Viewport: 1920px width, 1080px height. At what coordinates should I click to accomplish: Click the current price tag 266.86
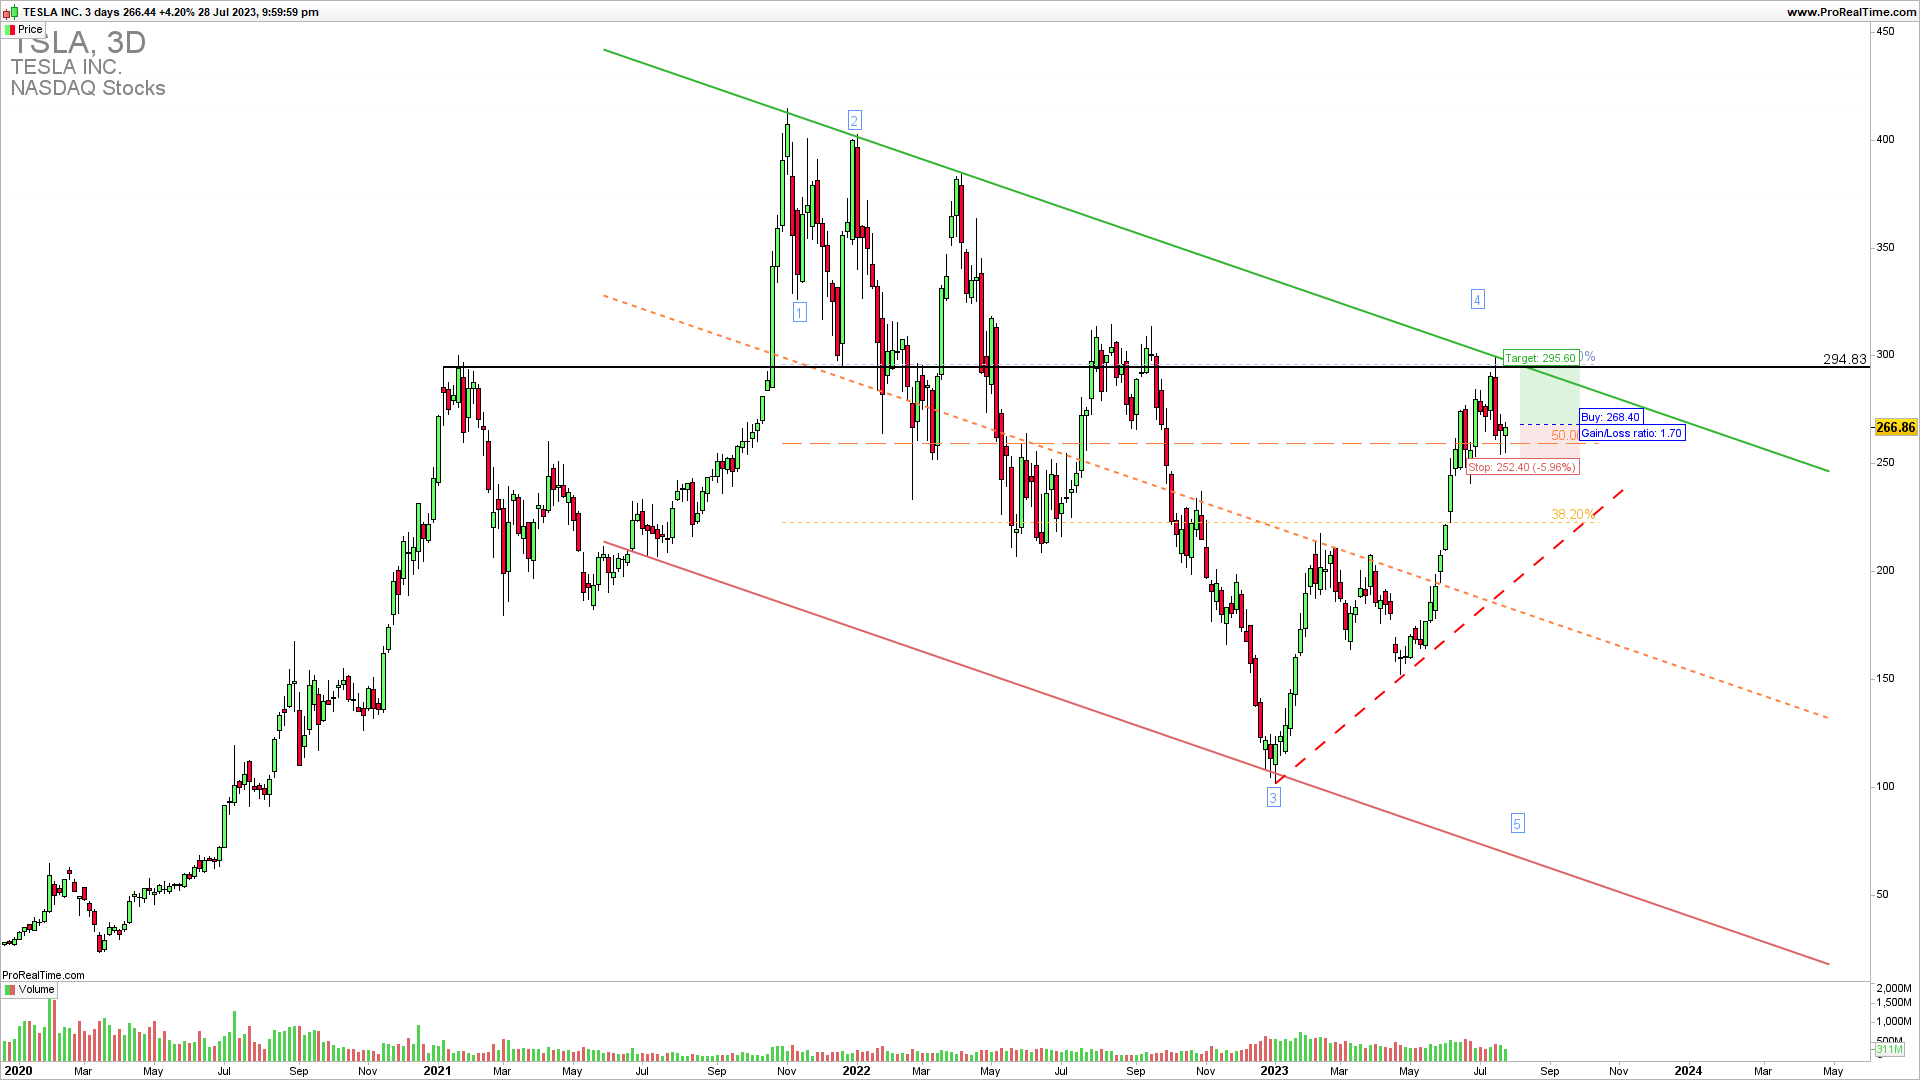click(1895, 427)
